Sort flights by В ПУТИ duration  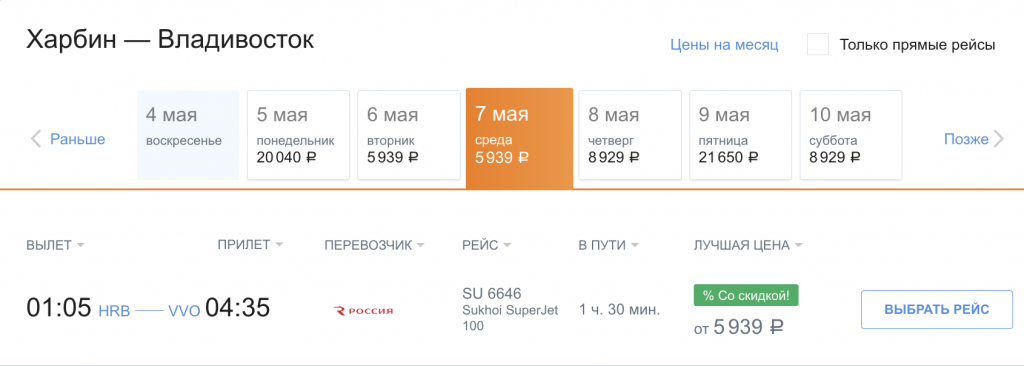[x=609, y=245]
